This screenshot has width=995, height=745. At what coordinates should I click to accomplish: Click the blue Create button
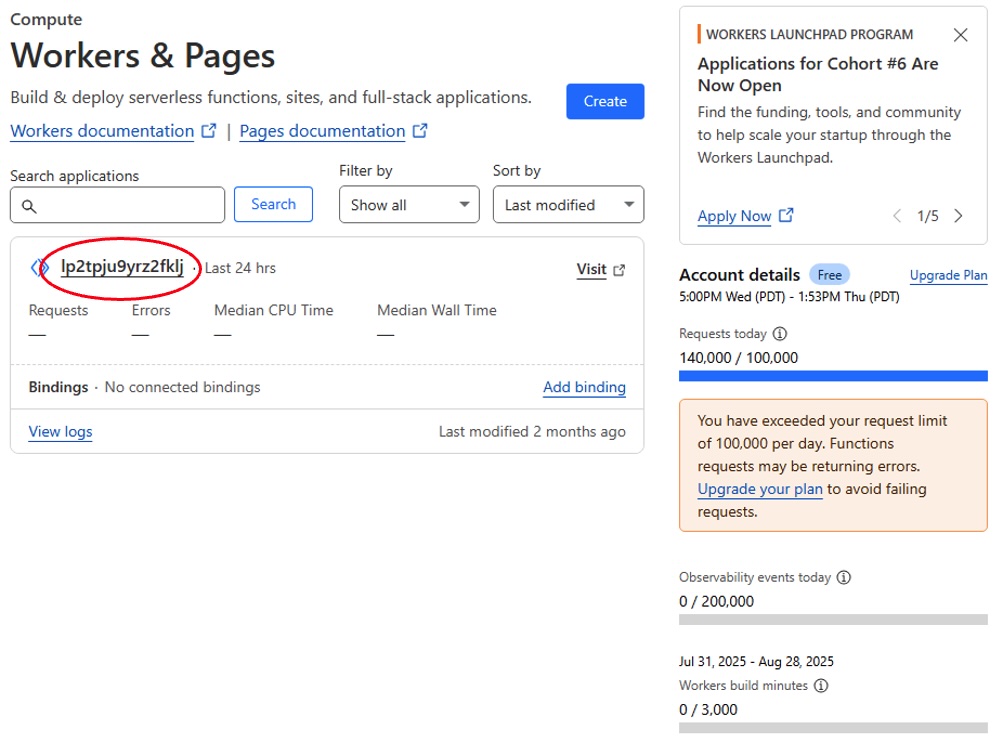[x=605, y=101]
